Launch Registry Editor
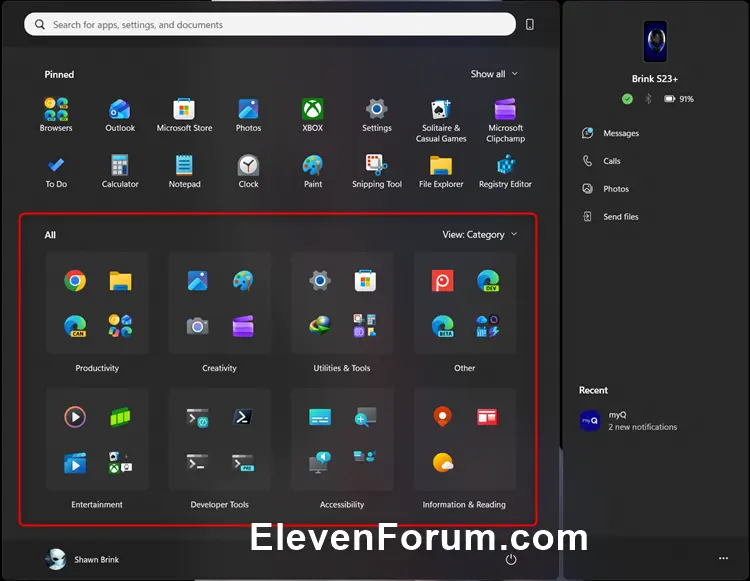Screen dimensions: 750x581 click(505, 171)
